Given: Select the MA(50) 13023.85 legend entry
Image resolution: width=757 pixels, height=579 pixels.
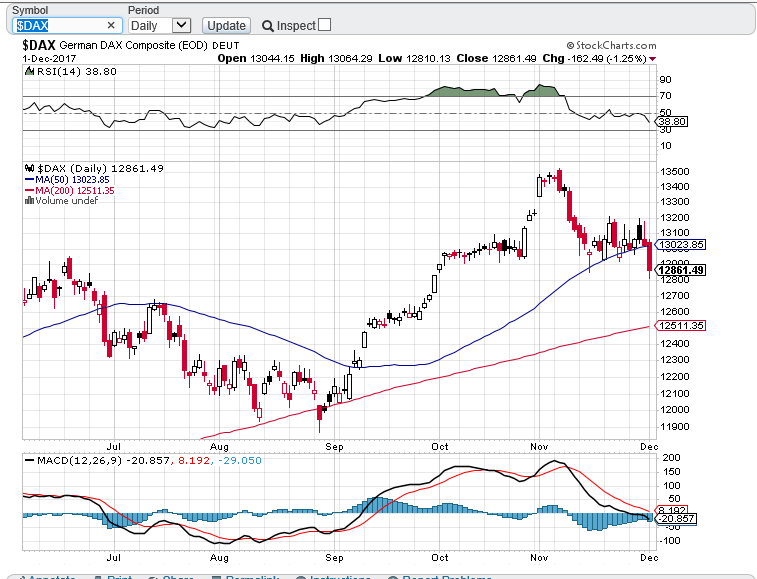Looking at the screenshot, I should click(67, 180).
